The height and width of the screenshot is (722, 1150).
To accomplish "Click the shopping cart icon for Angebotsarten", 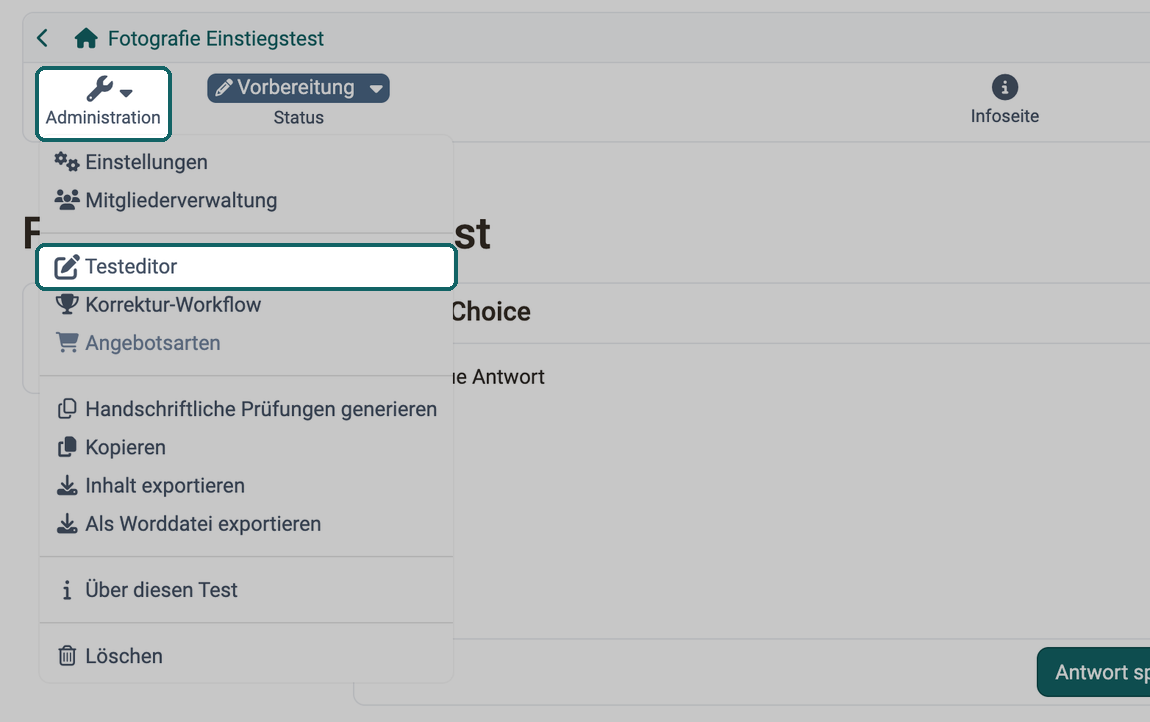I will point(67,343).
